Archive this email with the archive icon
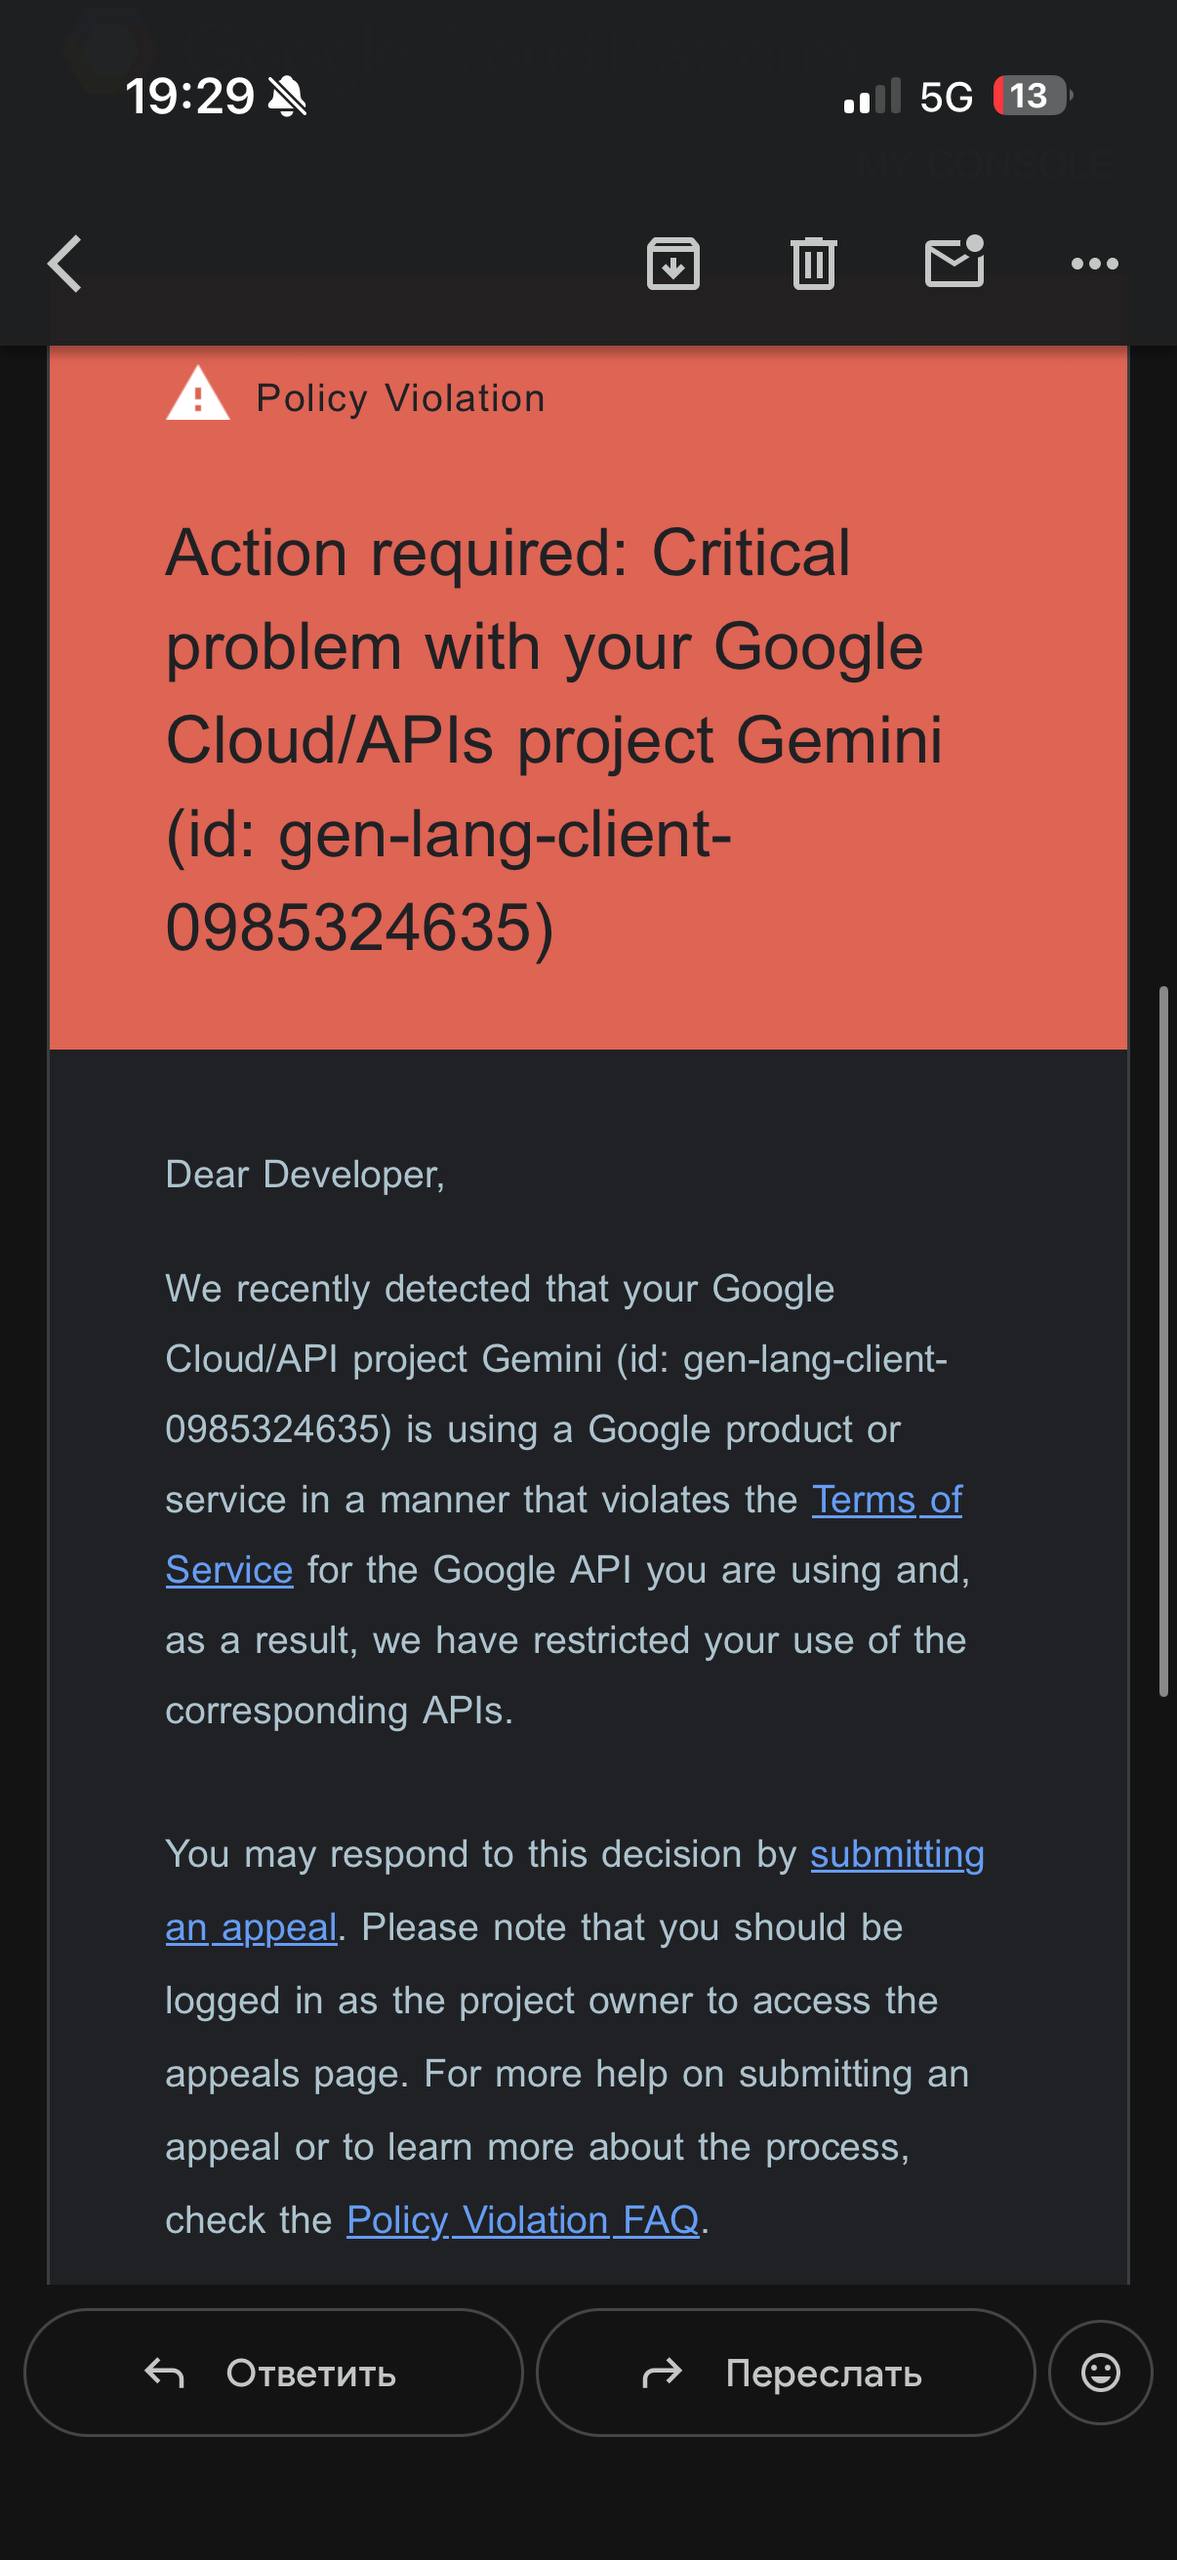Image resolution: width=1177 pixels, height=2560 pixels. click(x=673, y=264)
